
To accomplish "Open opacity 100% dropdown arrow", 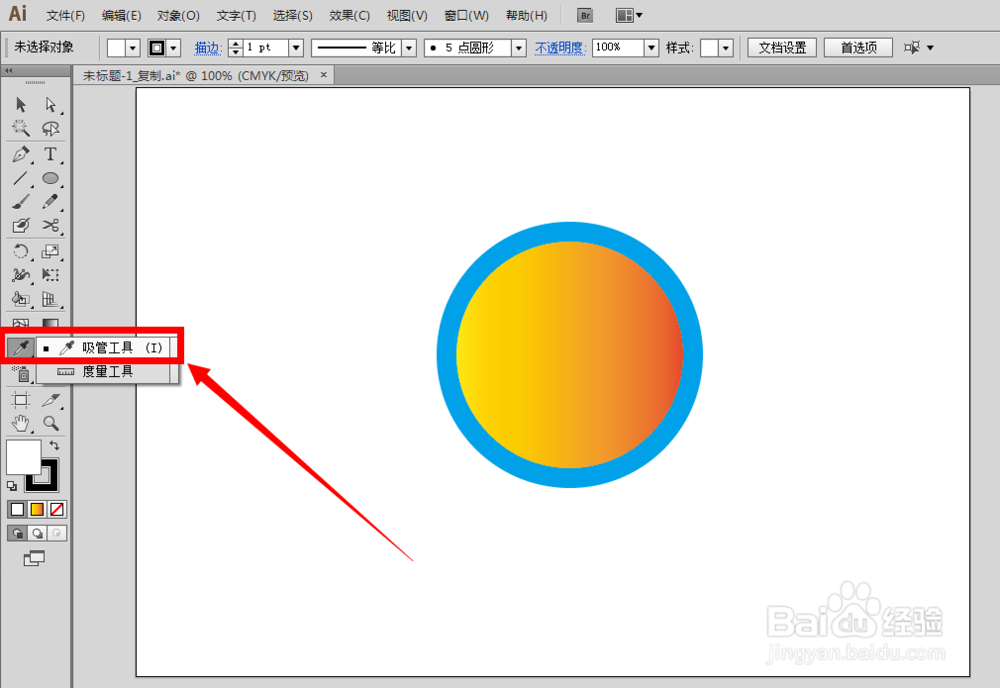I will tap(651, 48).
